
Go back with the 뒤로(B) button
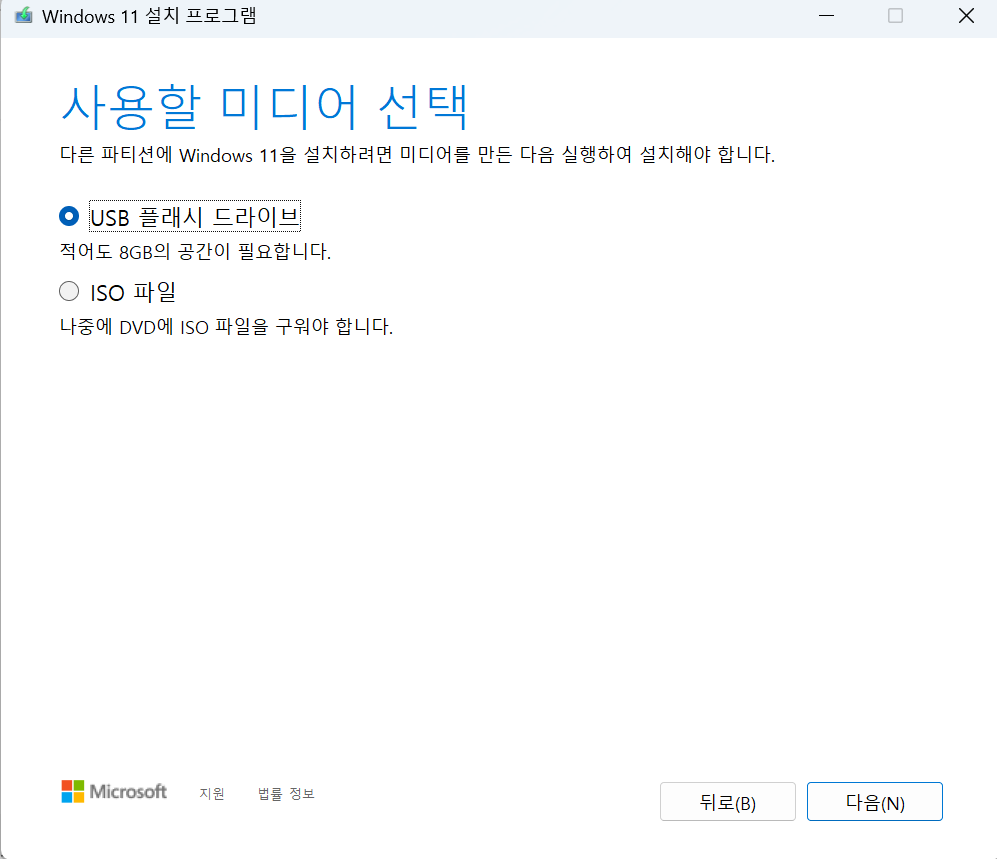(x=727, y=802)
